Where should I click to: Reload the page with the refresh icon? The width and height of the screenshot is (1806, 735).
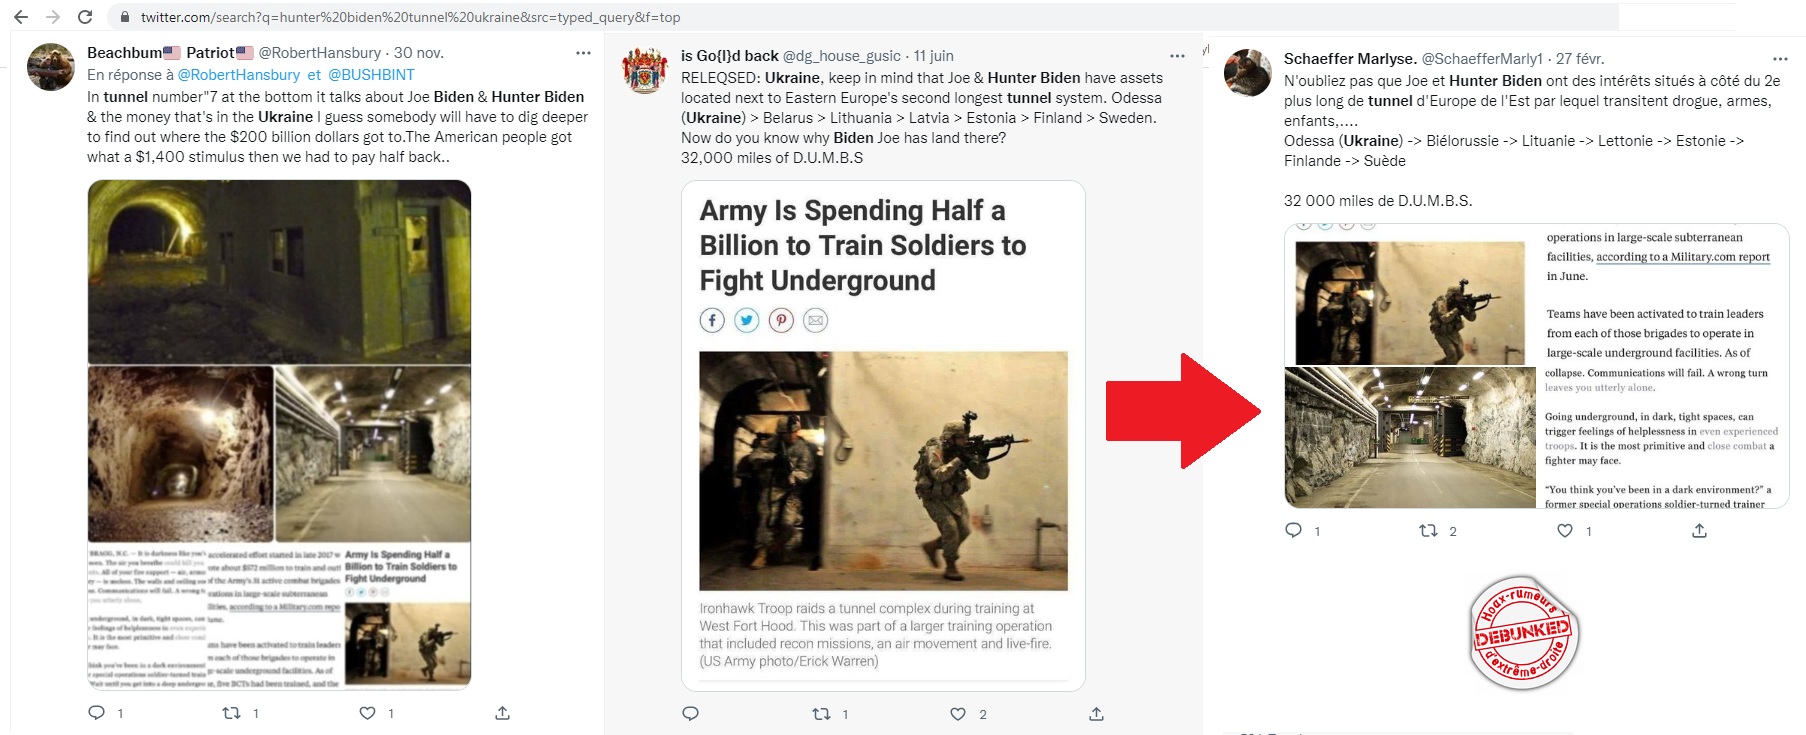pos(86,17)
